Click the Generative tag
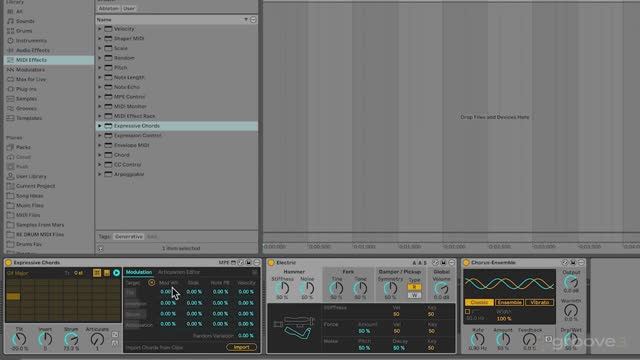 (129, 237)
